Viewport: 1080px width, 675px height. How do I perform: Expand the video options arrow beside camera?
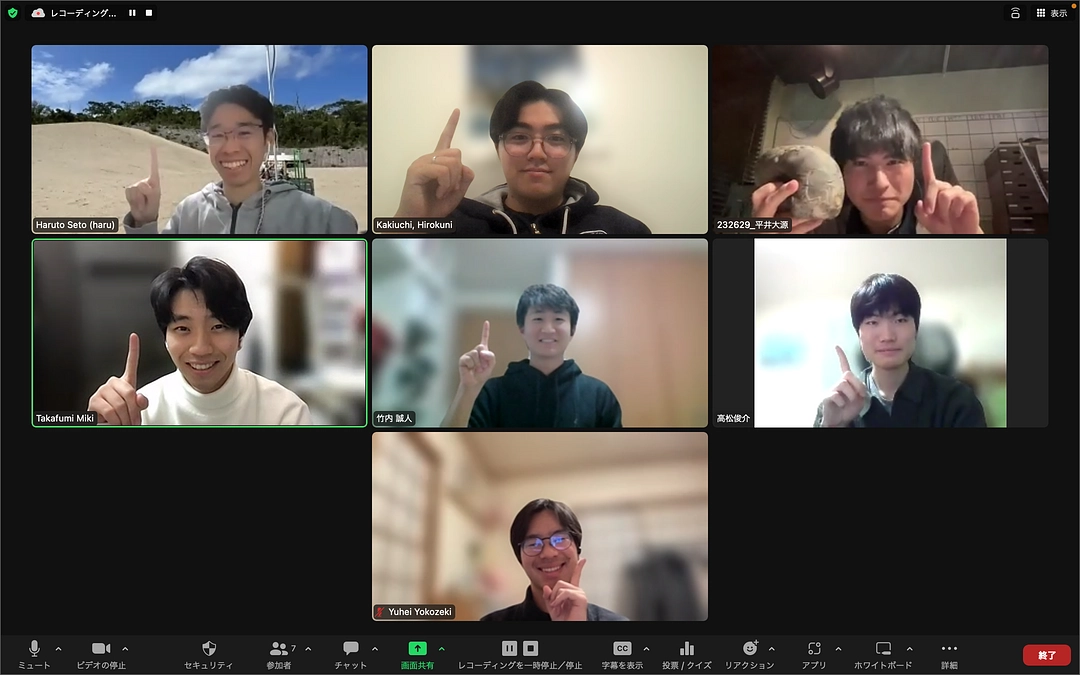point(125,649)
